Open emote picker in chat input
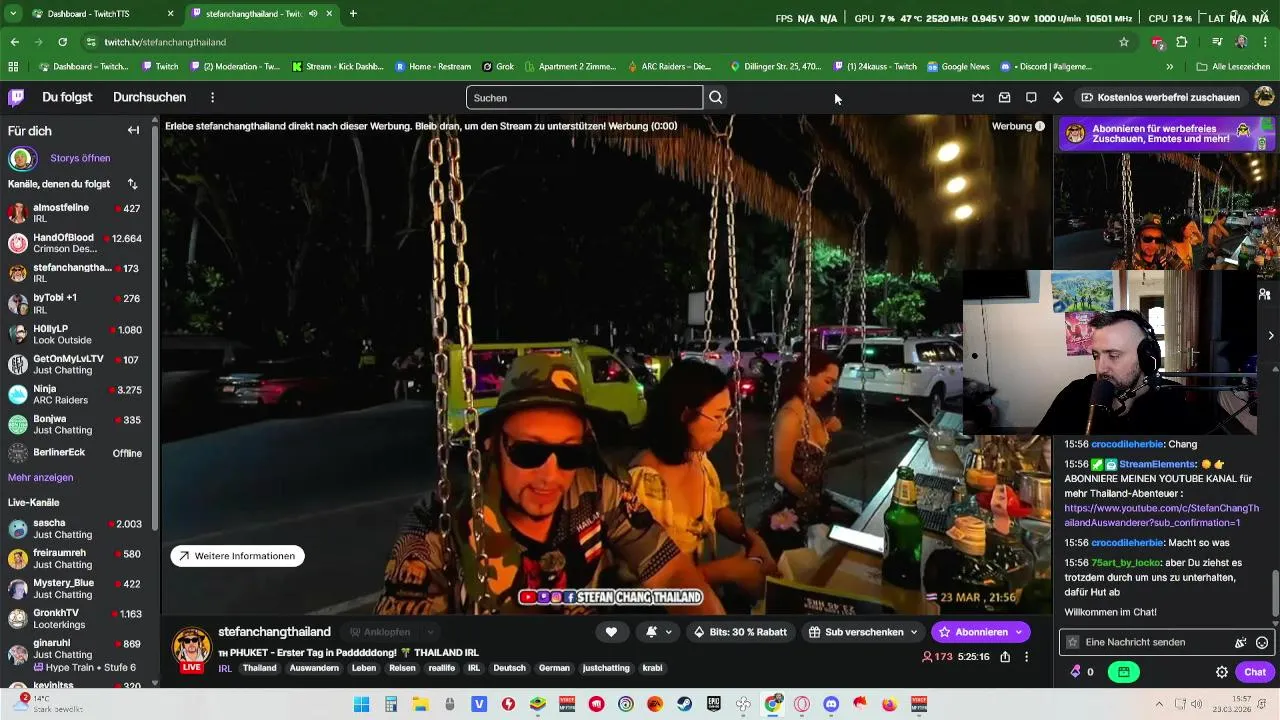1280x720 pixels. tap(1262, 643)
